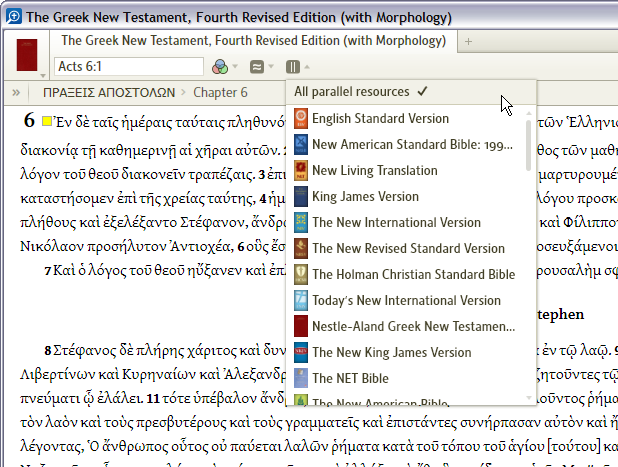This screenshot has height=467, width=618.
Task: Collapse the parallel resources menu arrow
Action: 307,67
